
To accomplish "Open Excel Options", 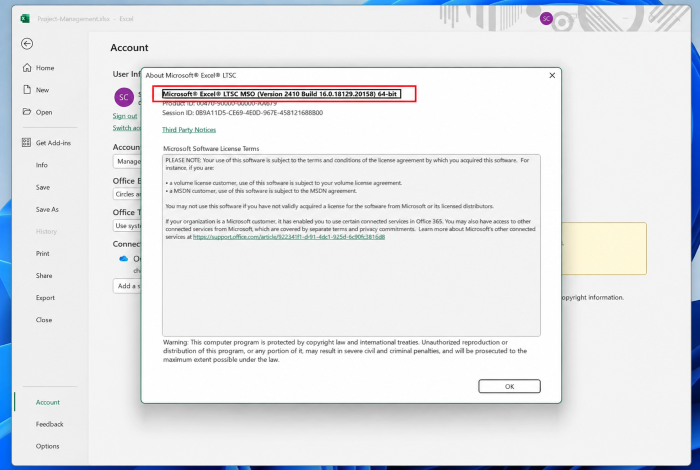I will click(x=47, y=446).
